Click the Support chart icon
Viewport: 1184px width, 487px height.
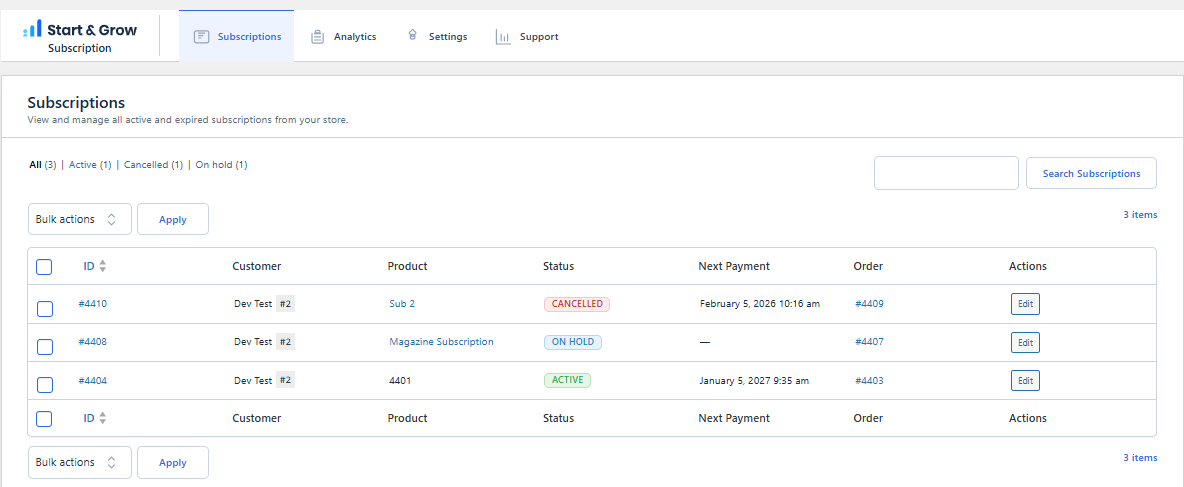503,36
